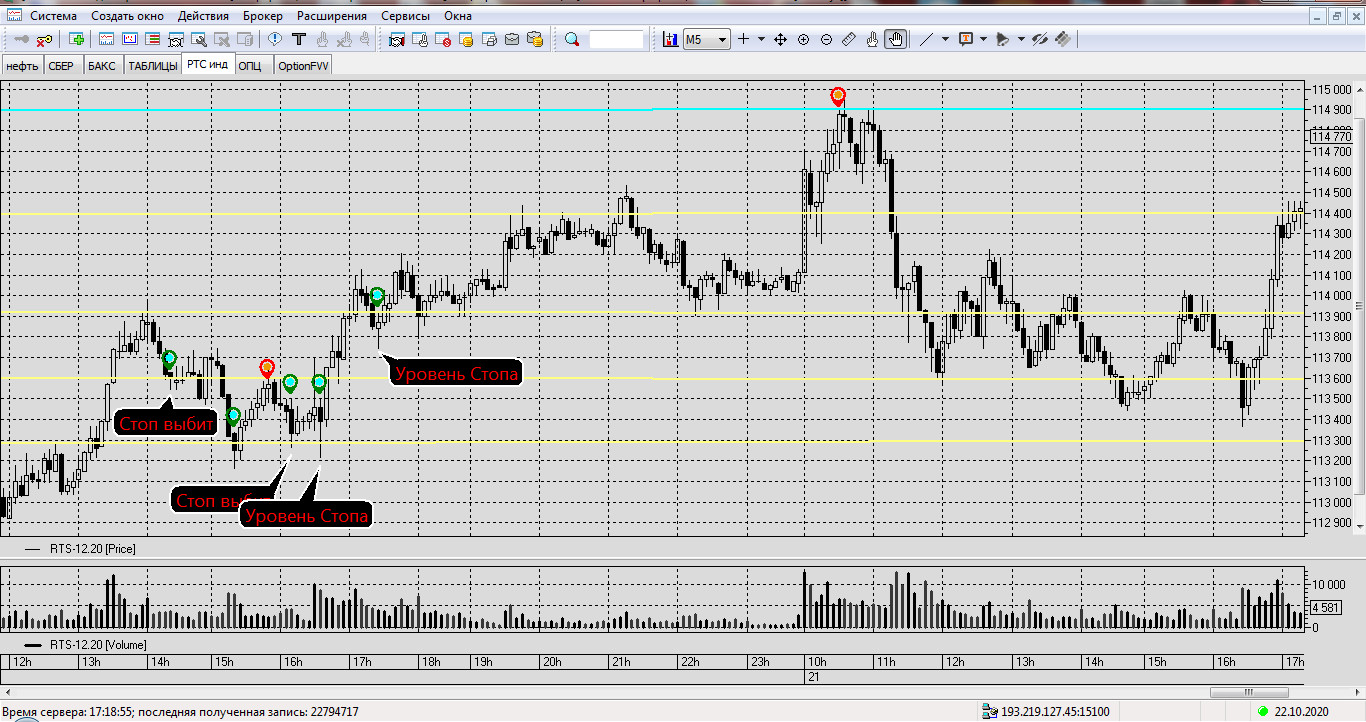Image resolution: width=1366 pixels, height=722 pixels.
Task: Click the window with gold coins icon
Action: click(466, 40)
